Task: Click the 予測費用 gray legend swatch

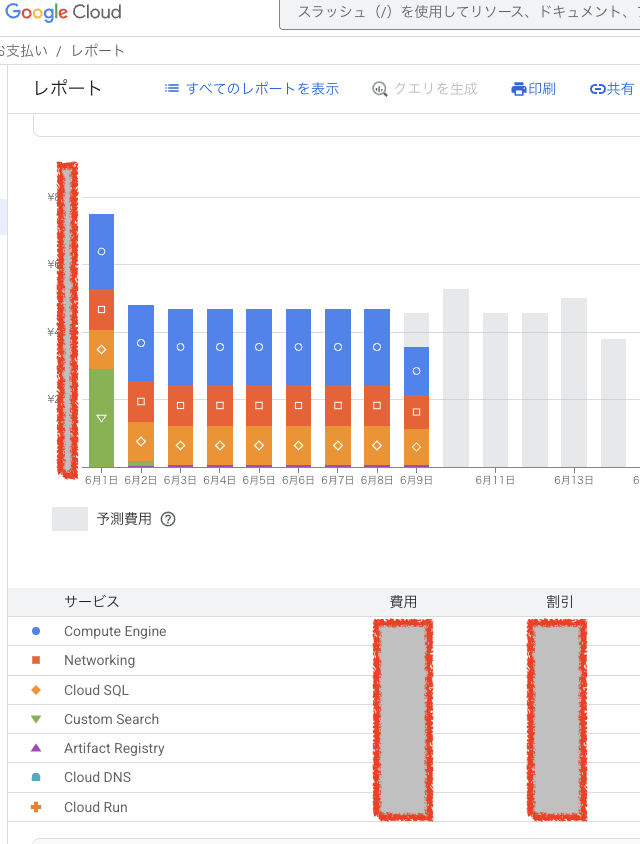Action: click(x=70, y=519)
